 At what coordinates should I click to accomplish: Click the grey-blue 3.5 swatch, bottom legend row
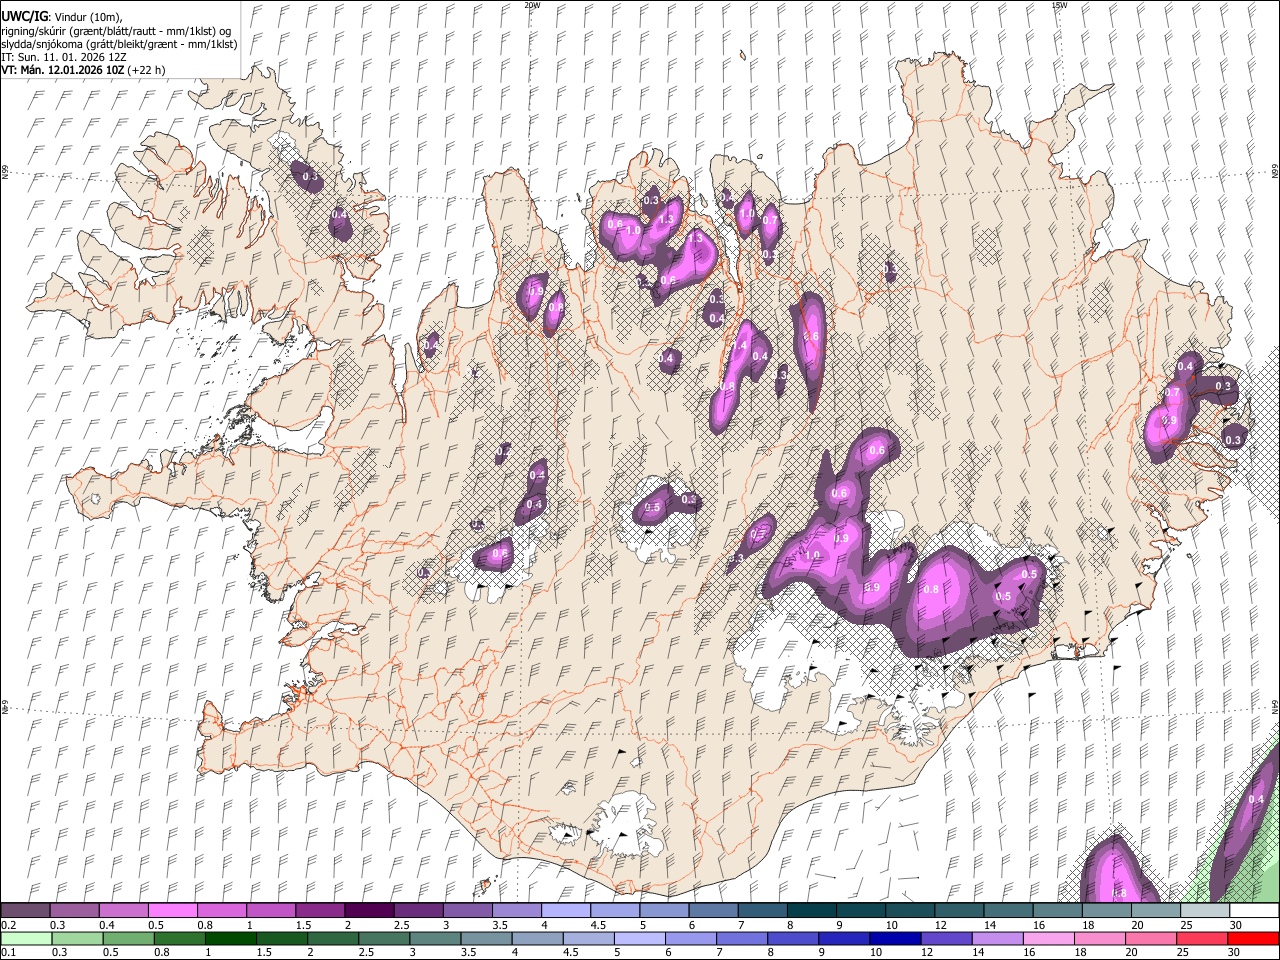486,938
